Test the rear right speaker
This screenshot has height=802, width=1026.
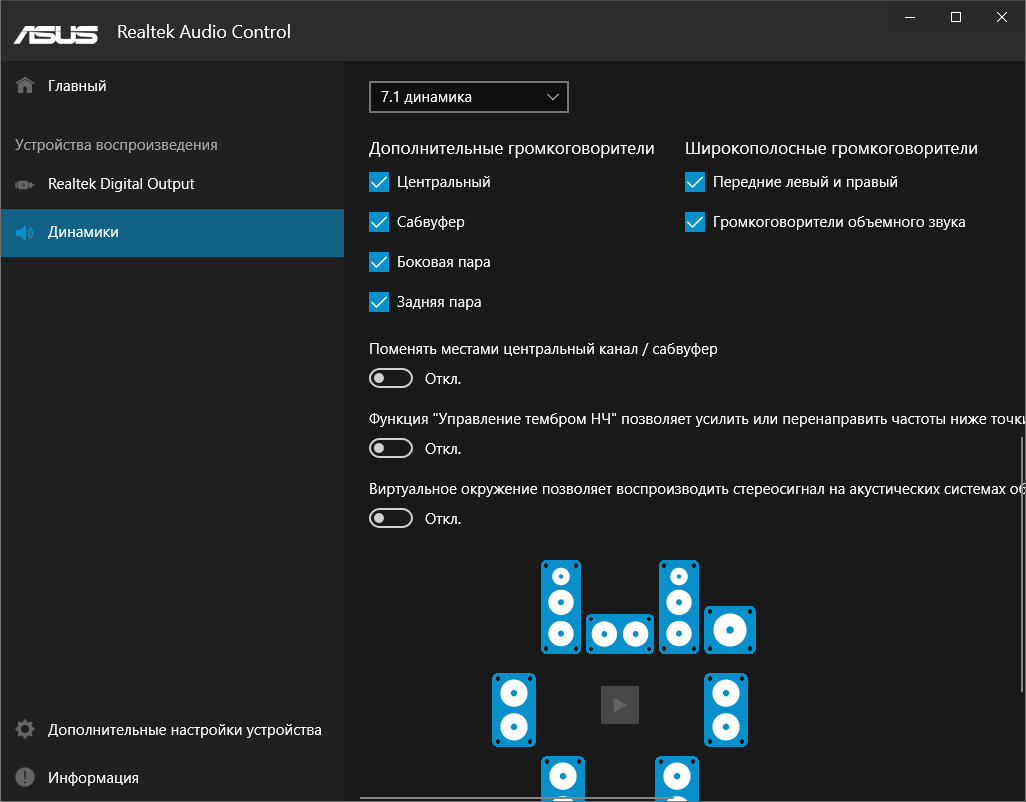click(677, 778)
